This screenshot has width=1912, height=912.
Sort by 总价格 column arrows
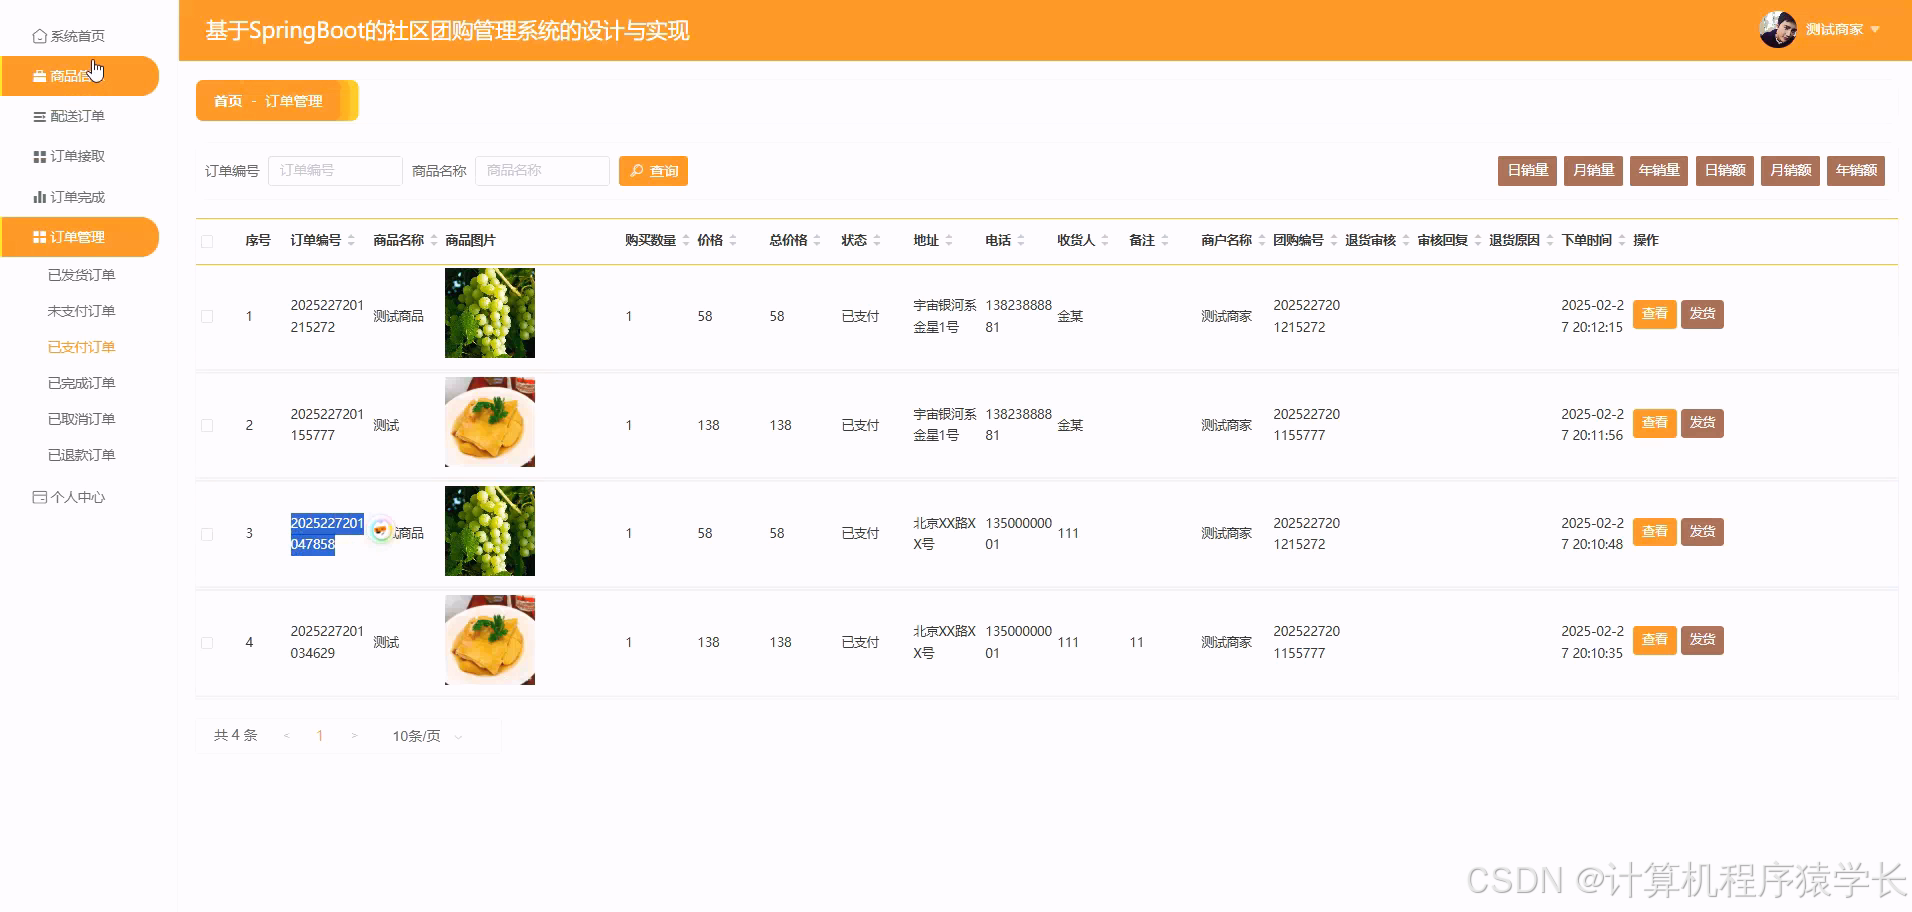(817, 240)
